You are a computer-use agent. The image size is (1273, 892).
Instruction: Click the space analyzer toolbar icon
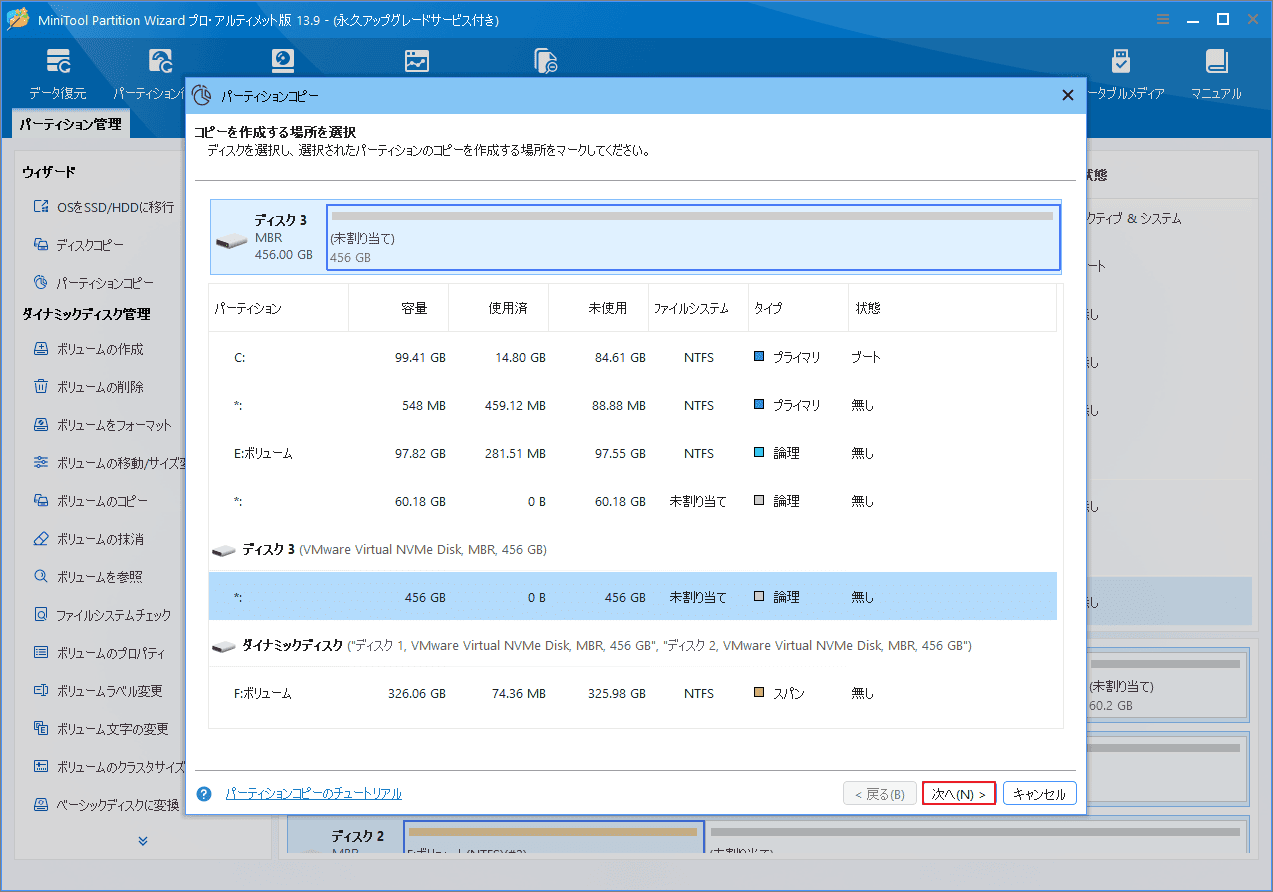545,61
